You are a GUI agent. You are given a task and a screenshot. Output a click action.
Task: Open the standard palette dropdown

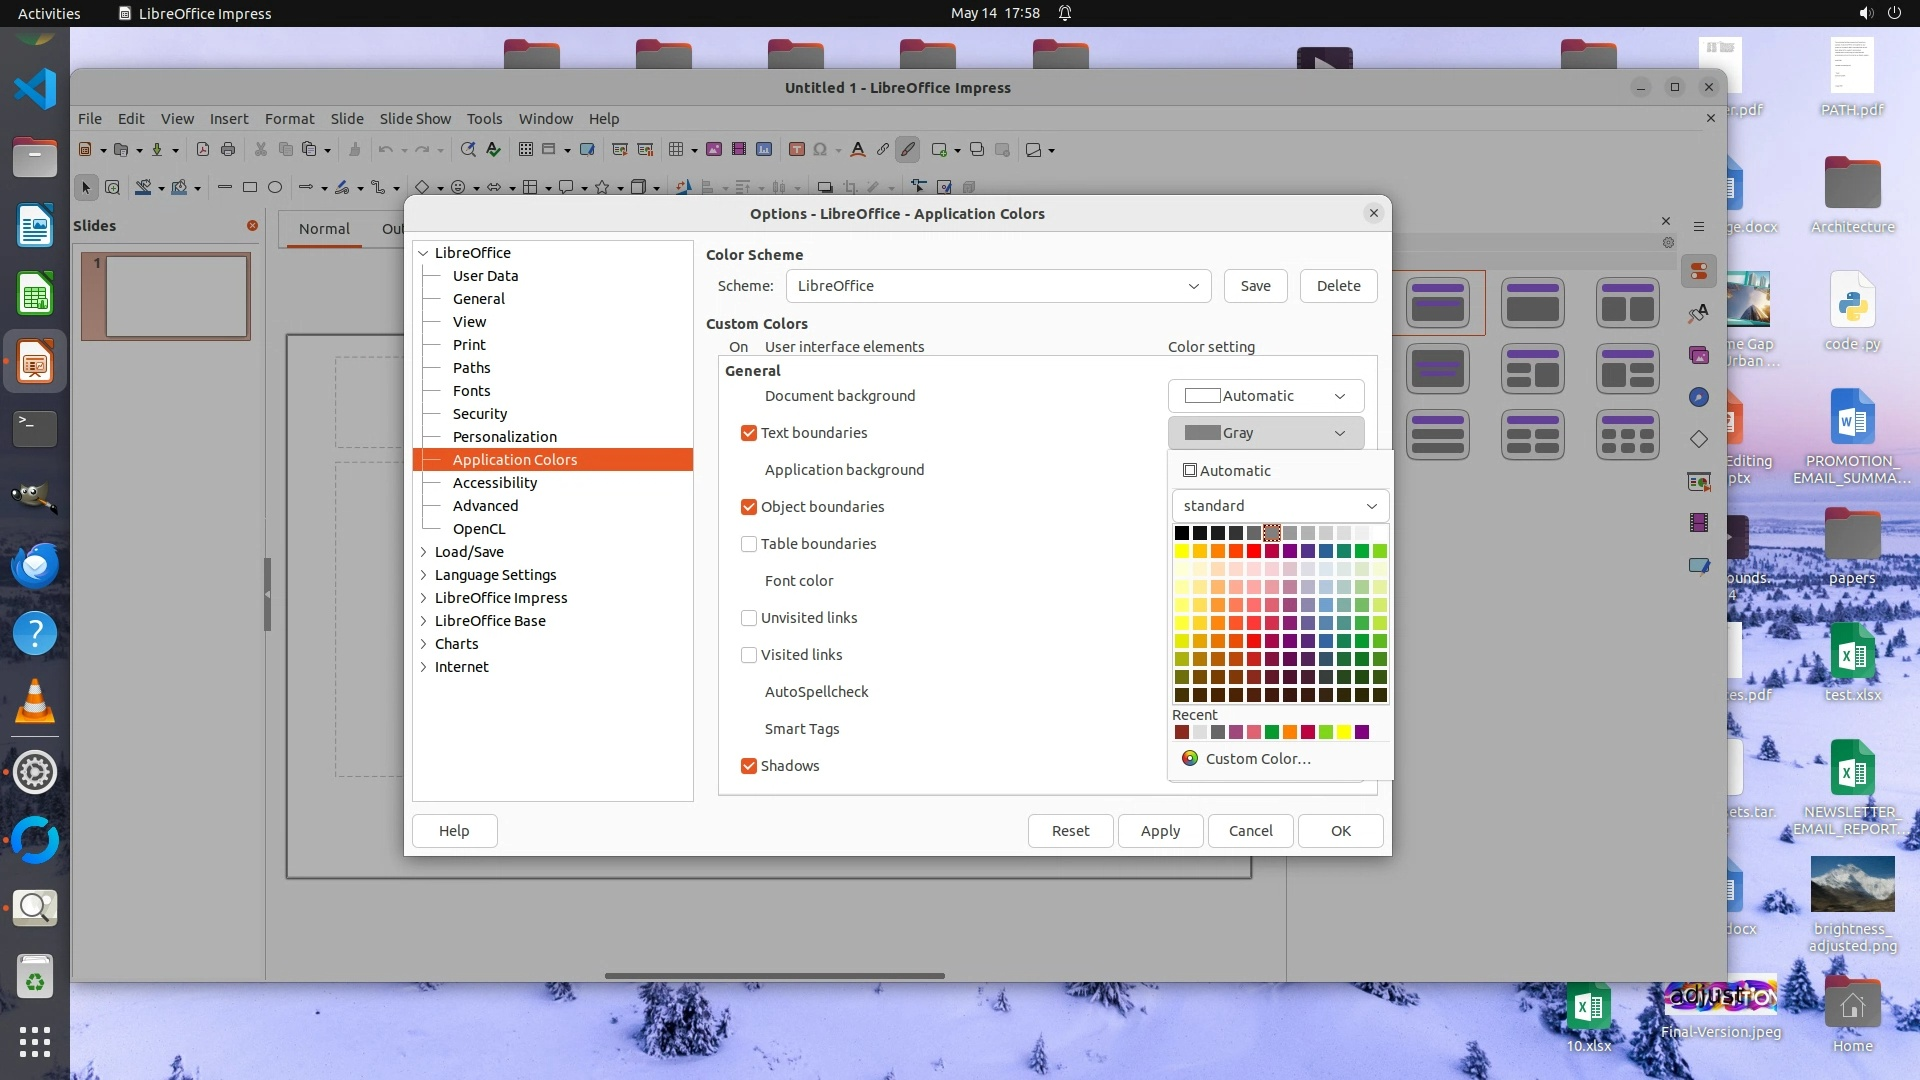tap(1279, 506)
